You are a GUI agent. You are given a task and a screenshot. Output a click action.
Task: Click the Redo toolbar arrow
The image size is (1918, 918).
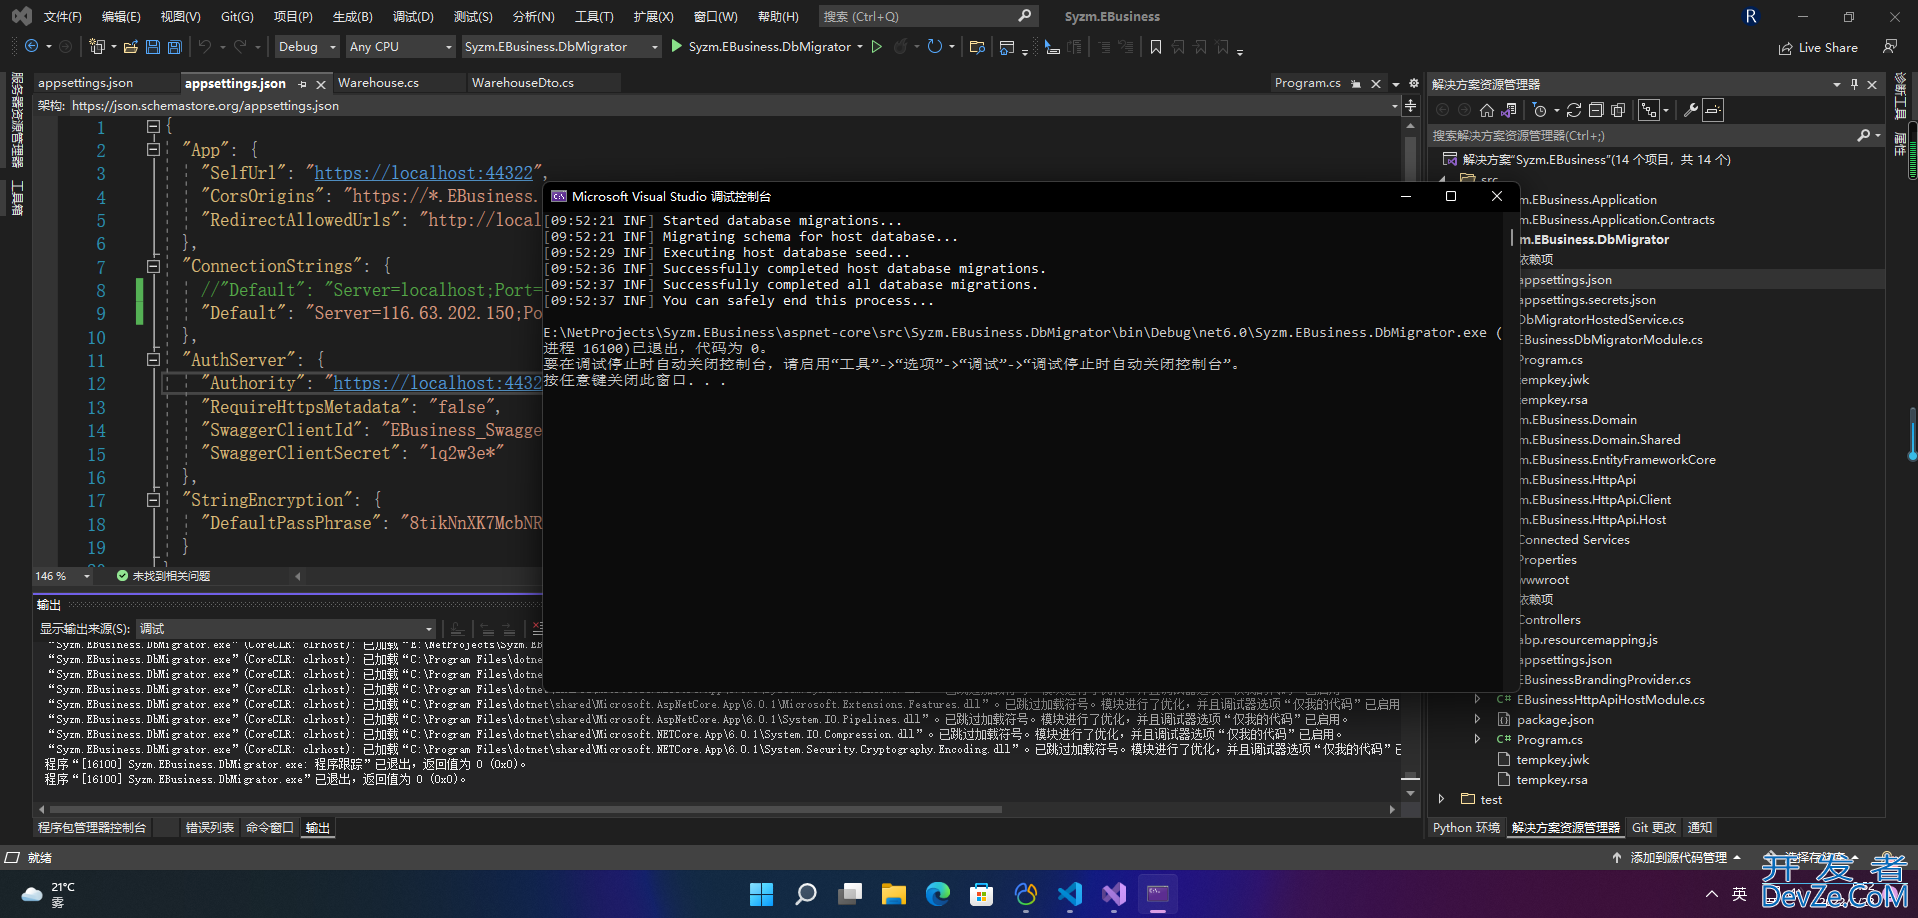pos(240,47)
